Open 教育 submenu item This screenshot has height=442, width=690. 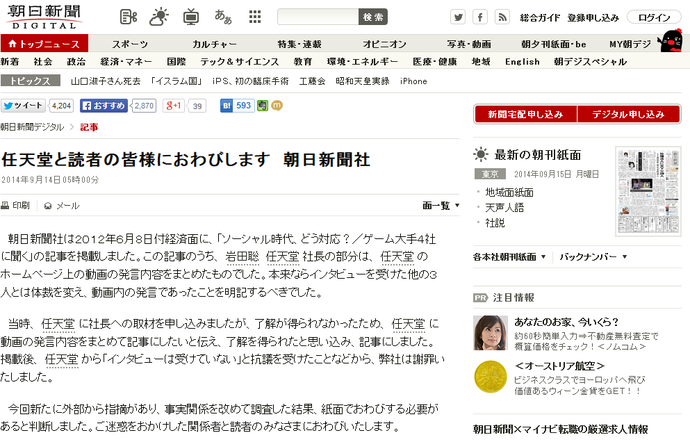[x=303, y=62]
